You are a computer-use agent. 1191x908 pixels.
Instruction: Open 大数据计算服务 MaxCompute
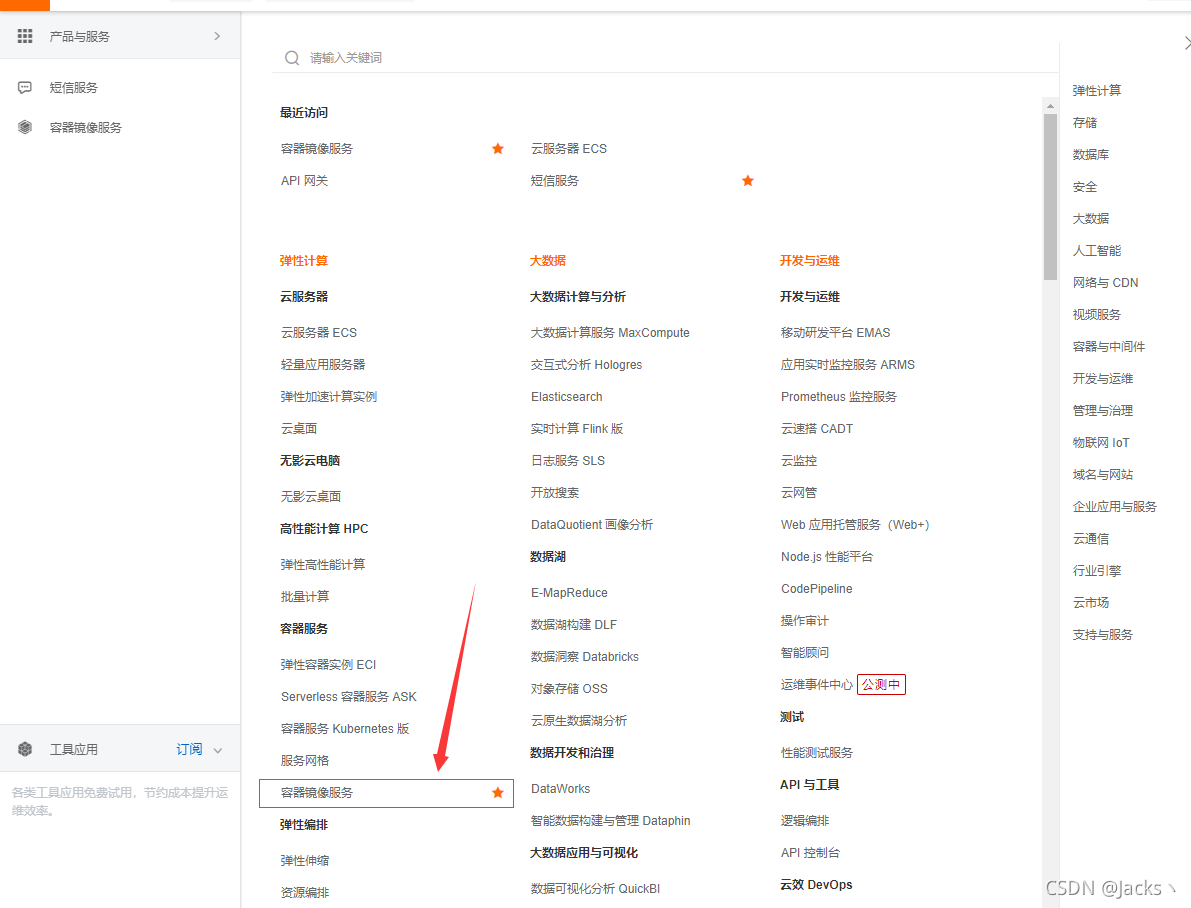pyautogui.click(x=610, y=332)
